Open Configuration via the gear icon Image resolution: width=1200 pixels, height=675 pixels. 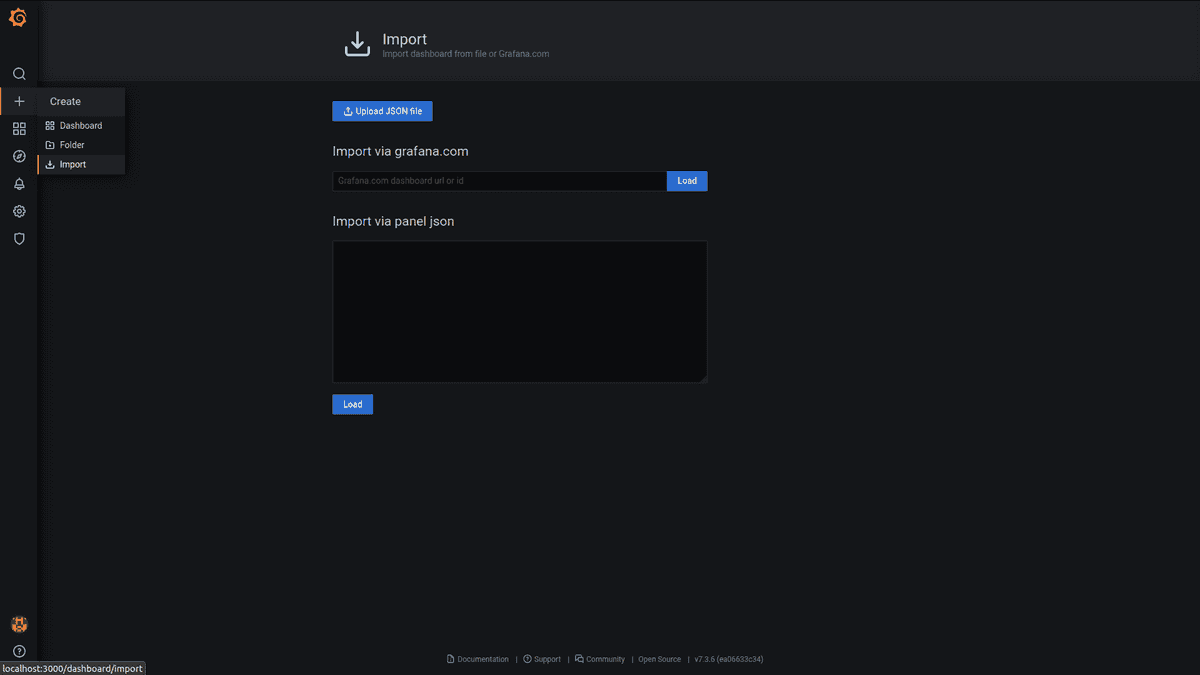pyautogui.click(x=18, y=211)
